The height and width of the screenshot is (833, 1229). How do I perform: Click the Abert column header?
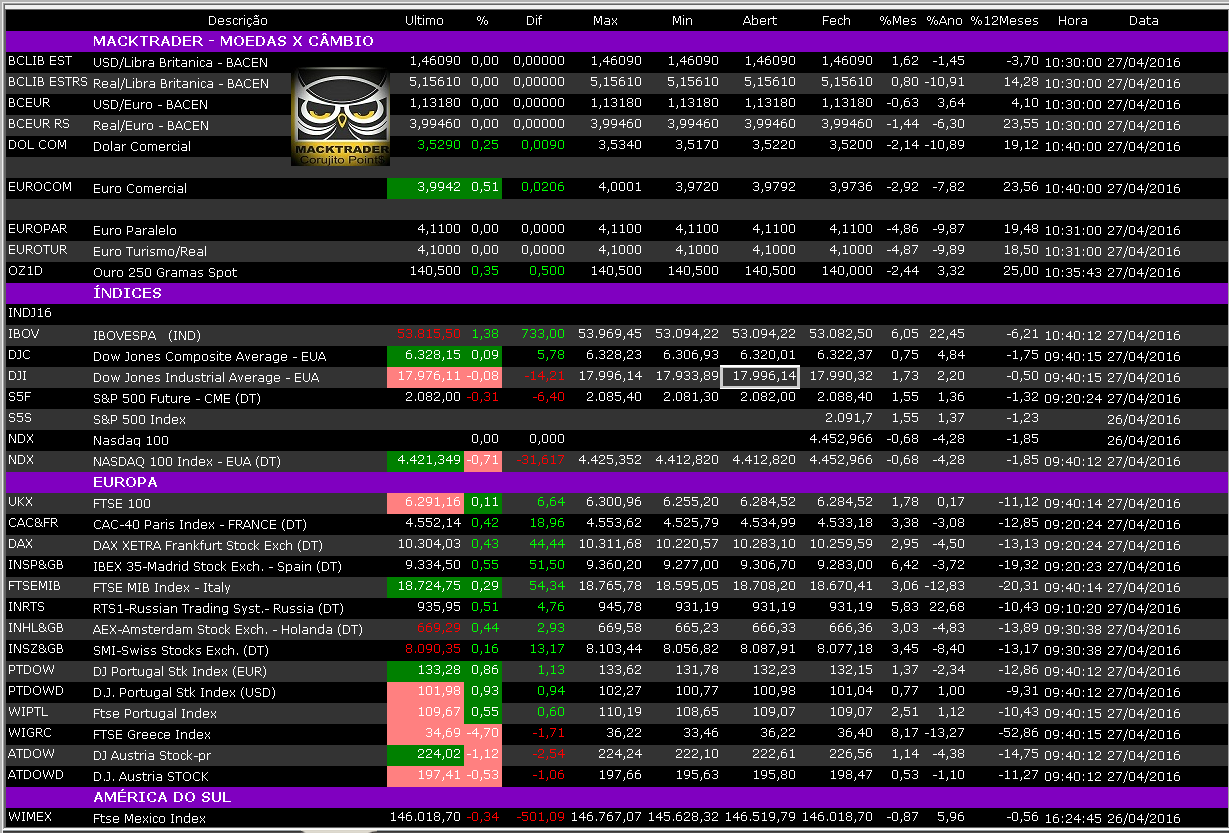point(760,20)
